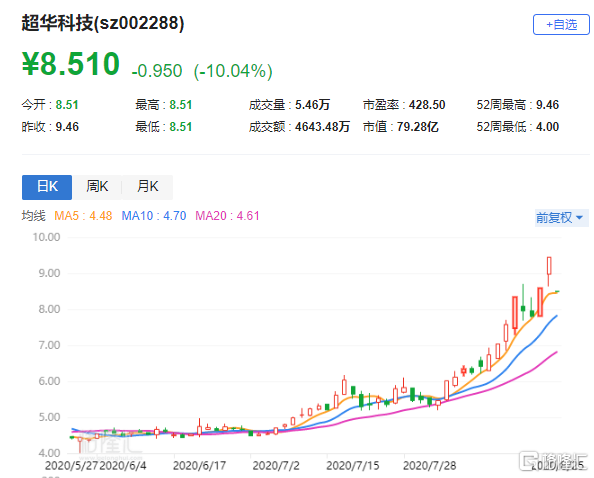Click the last green candlestick at 8.51
Screen dimensions: 594x478
[557, 291]
